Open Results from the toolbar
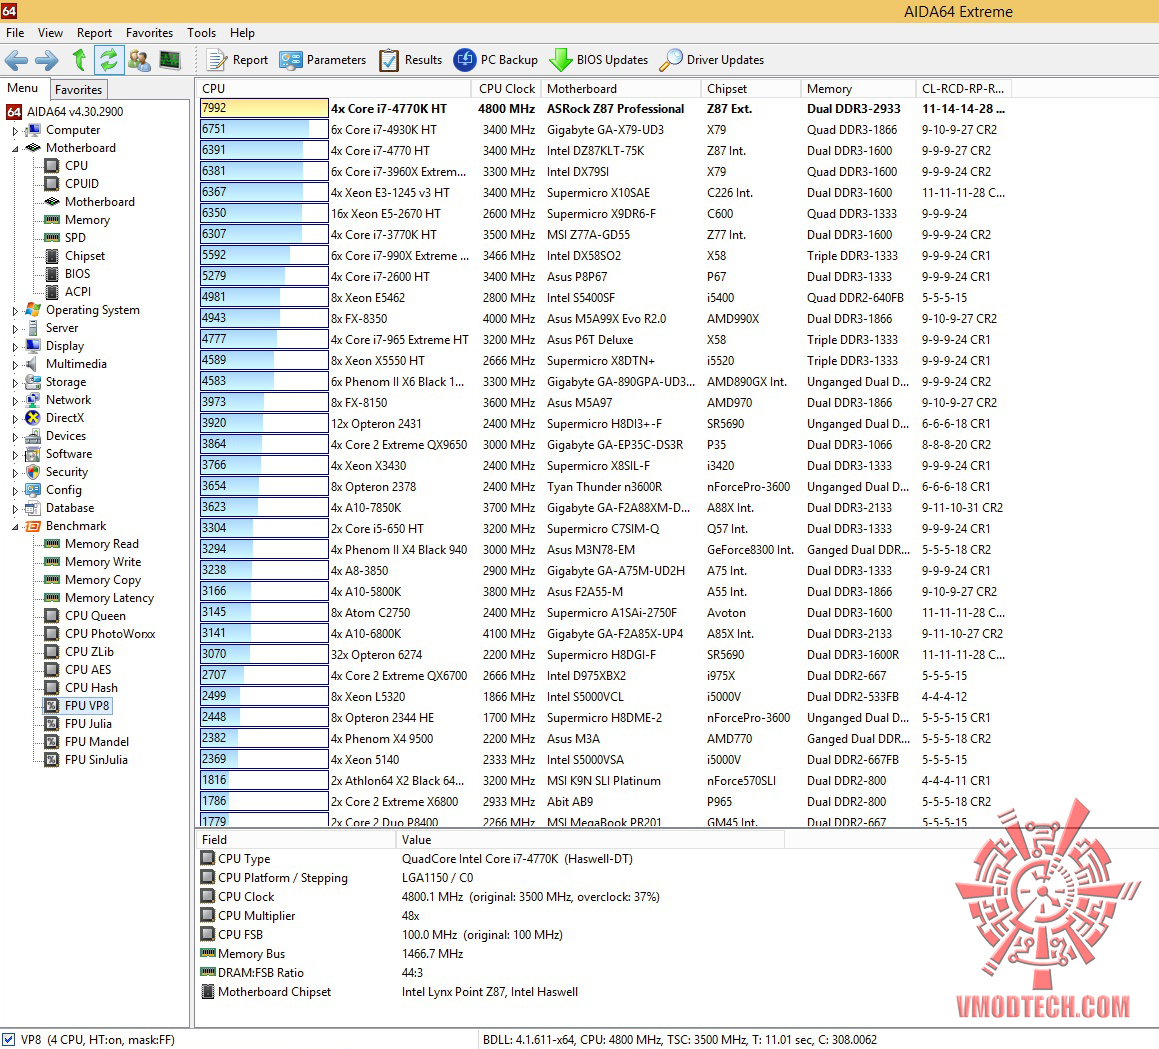This screenshot has height=1049, width=1159. click(410, 60)
